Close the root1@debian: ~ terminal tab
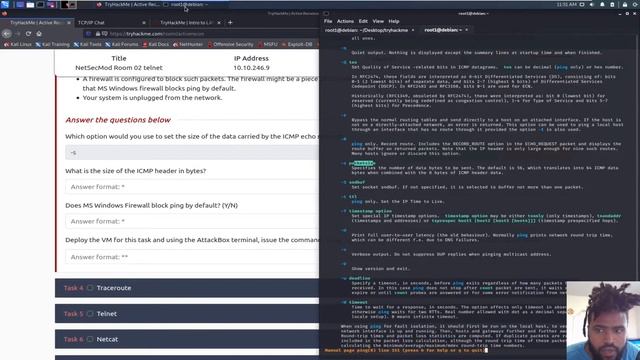640x360 pixels. (467, 30)
